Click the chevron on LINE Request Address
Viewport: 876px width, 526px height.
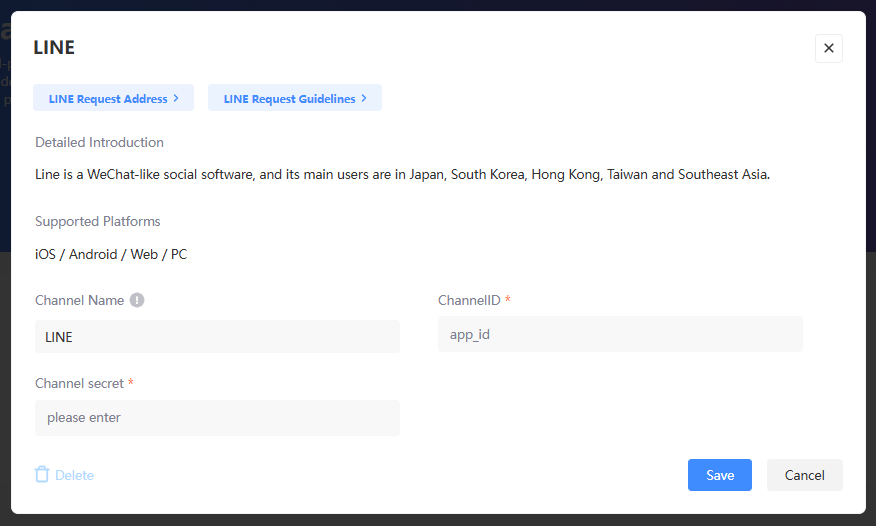click(x=176, y=98)
